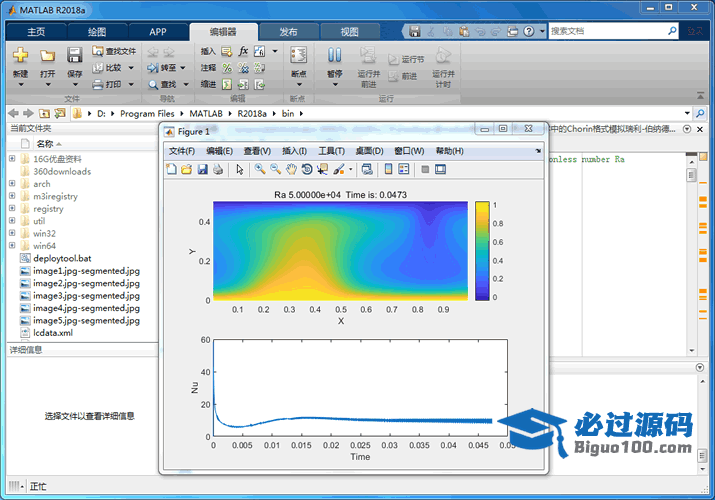Click the Link Plot icon in Figure 1
715x500 pixels.
tap(367, 170)
